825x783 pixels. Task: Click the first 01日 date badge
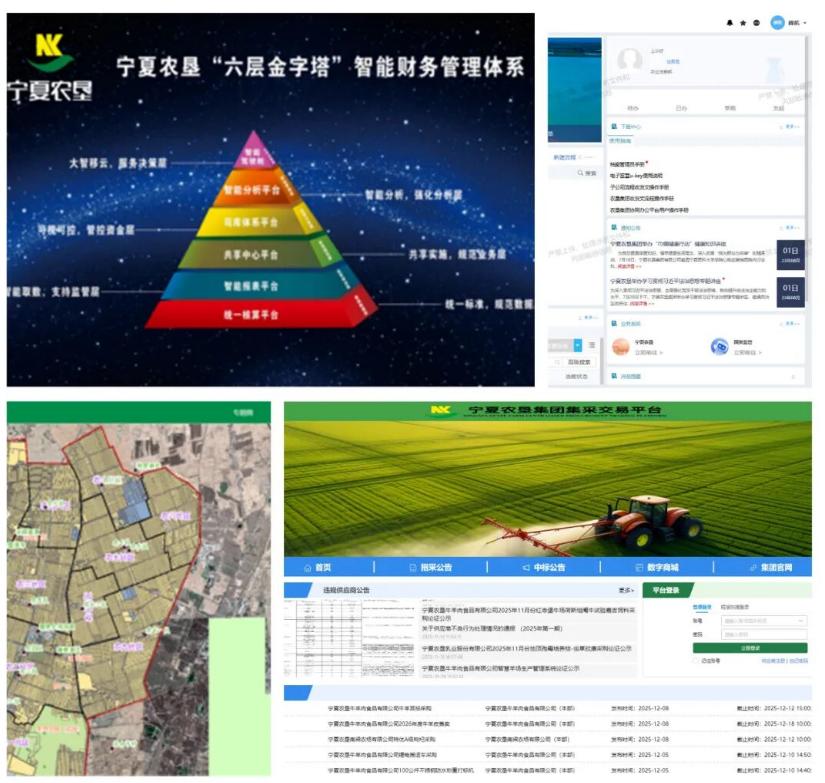[x=789, y=254]
